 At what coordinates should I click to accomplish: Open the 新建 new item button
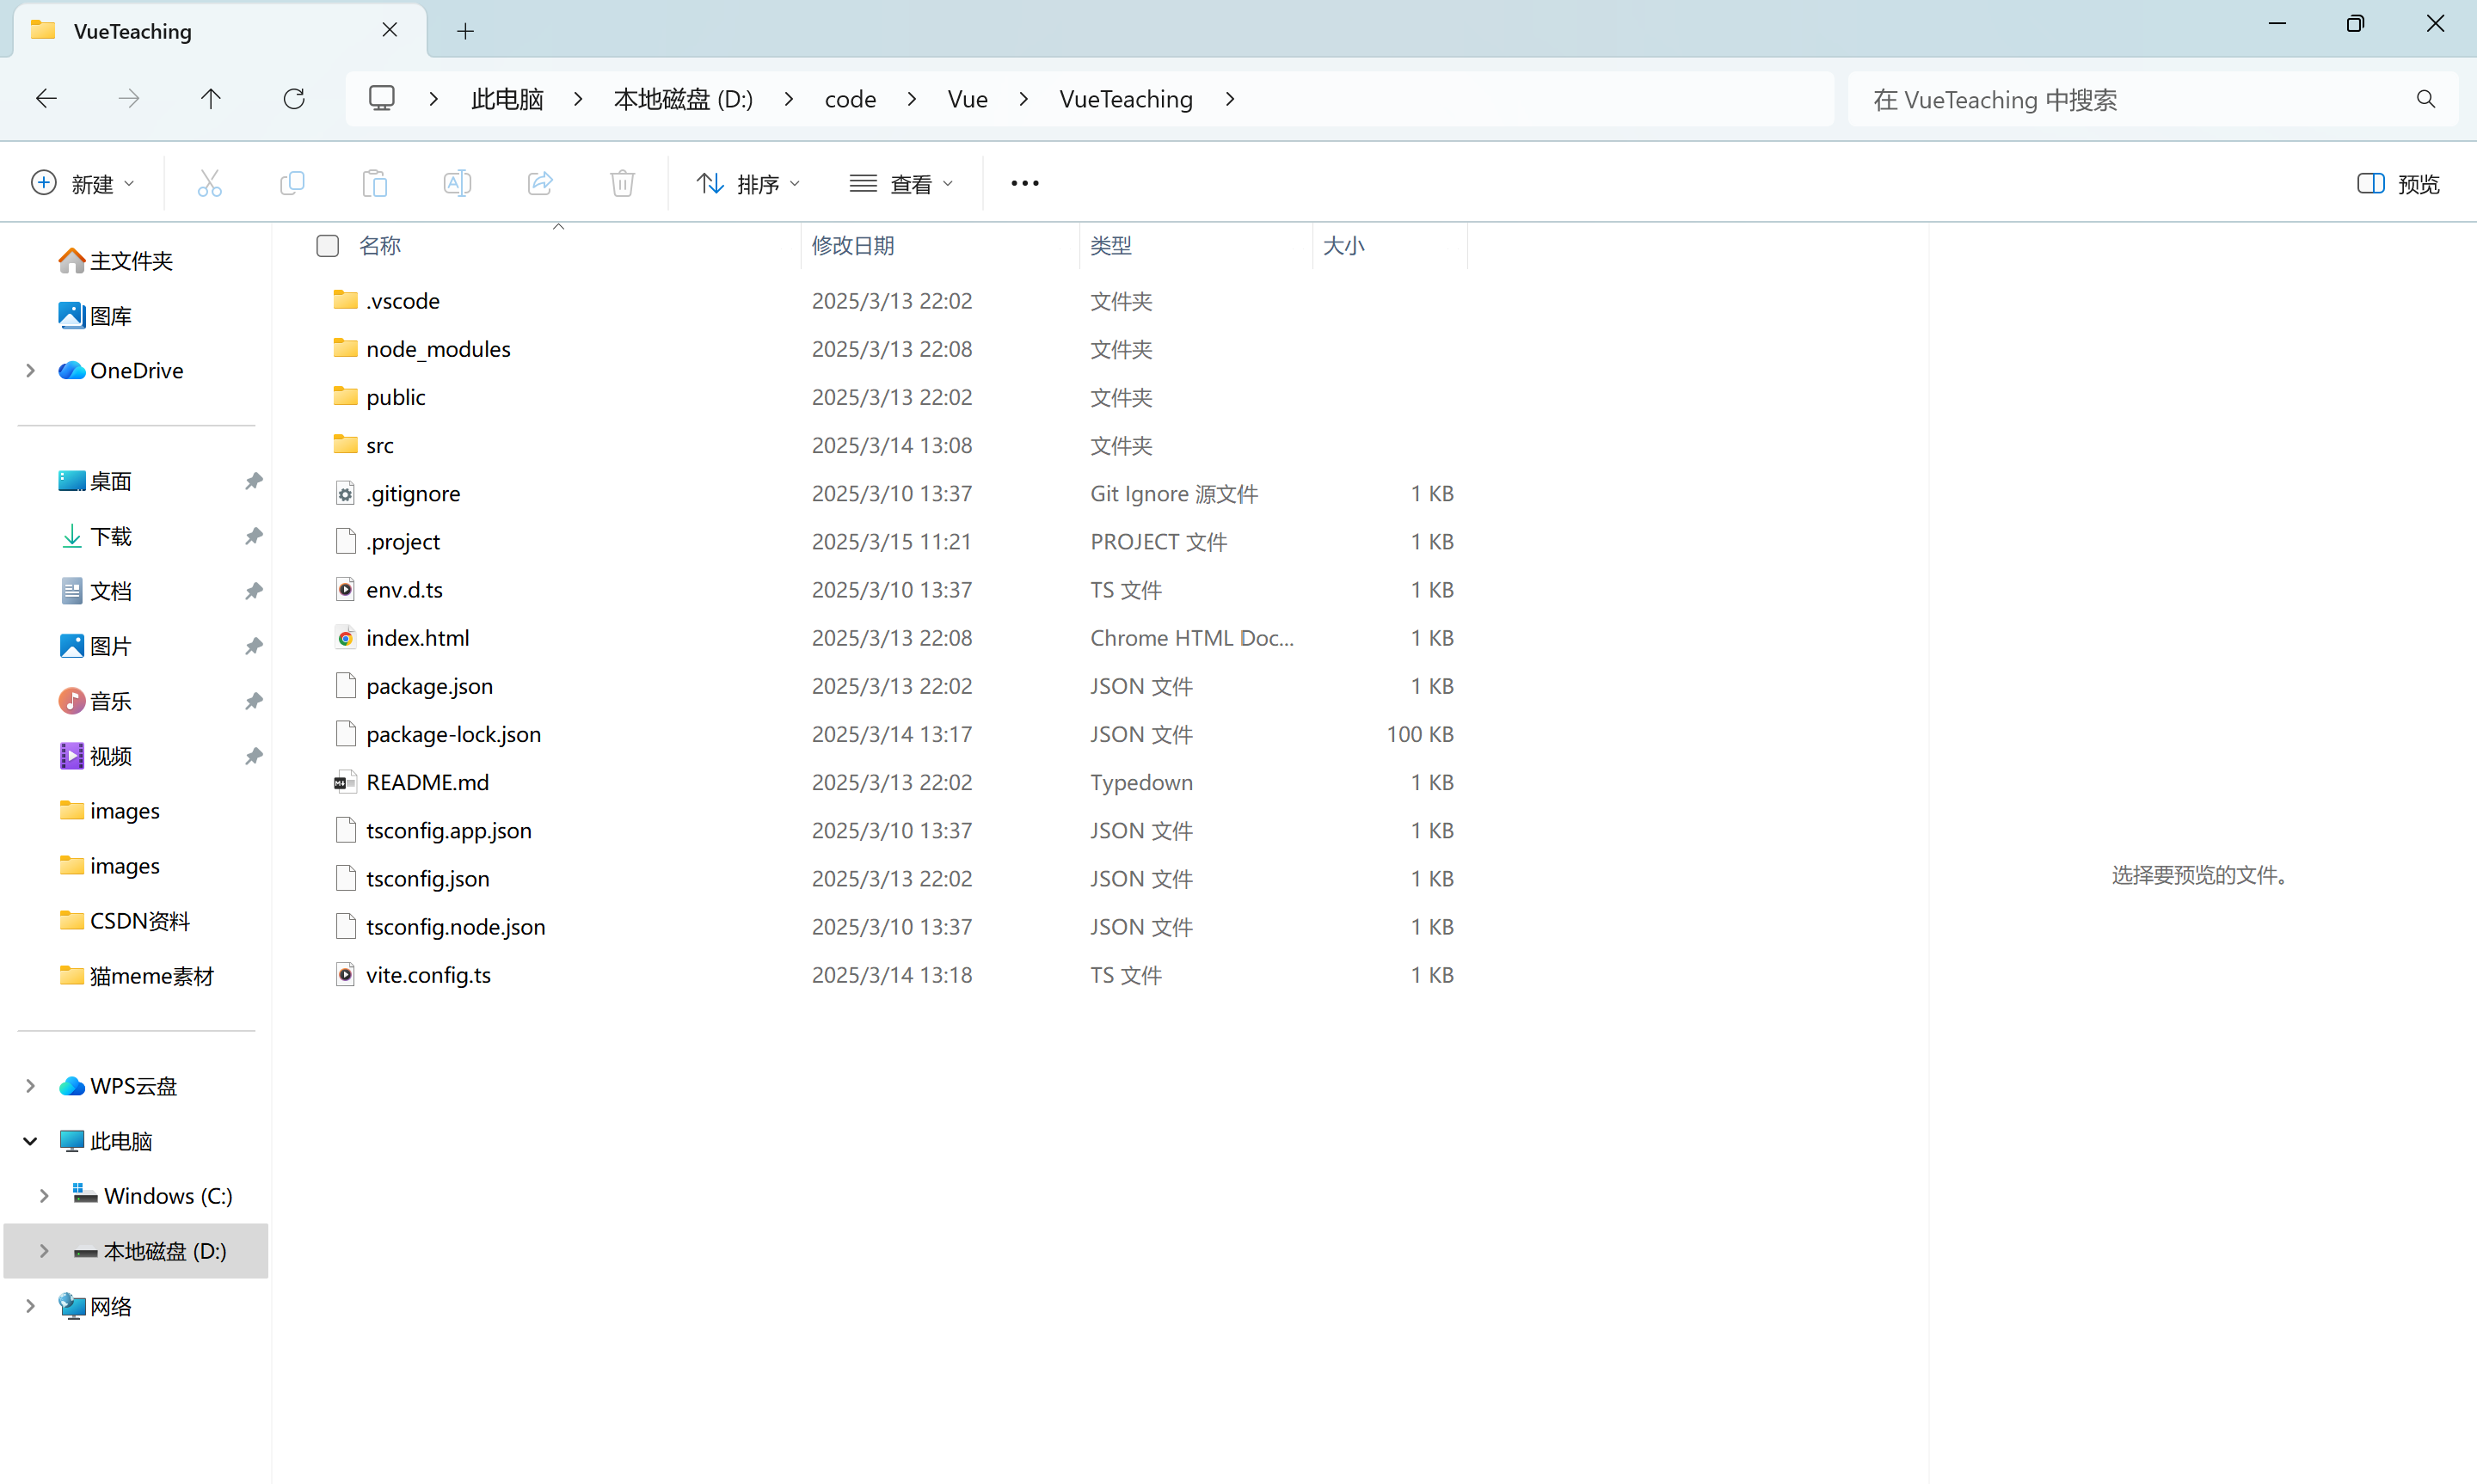83,184
